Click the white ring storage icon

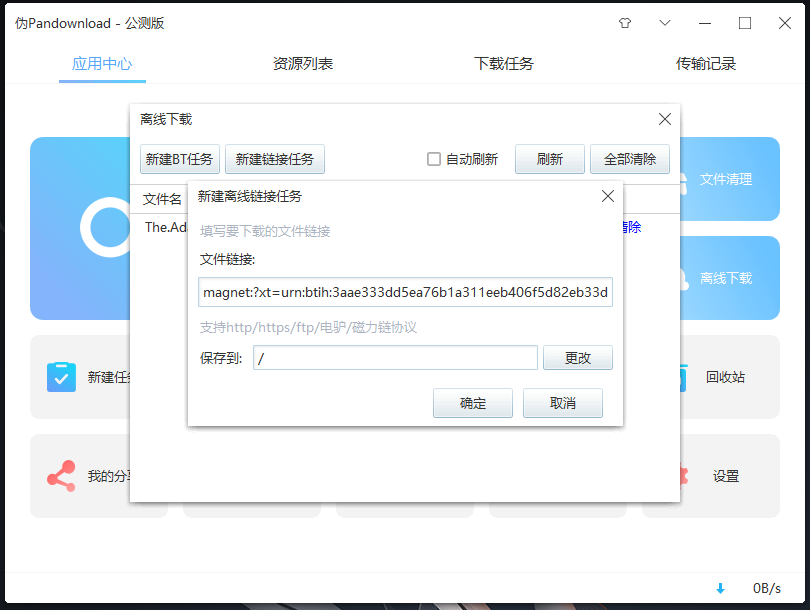coord(106,227)
